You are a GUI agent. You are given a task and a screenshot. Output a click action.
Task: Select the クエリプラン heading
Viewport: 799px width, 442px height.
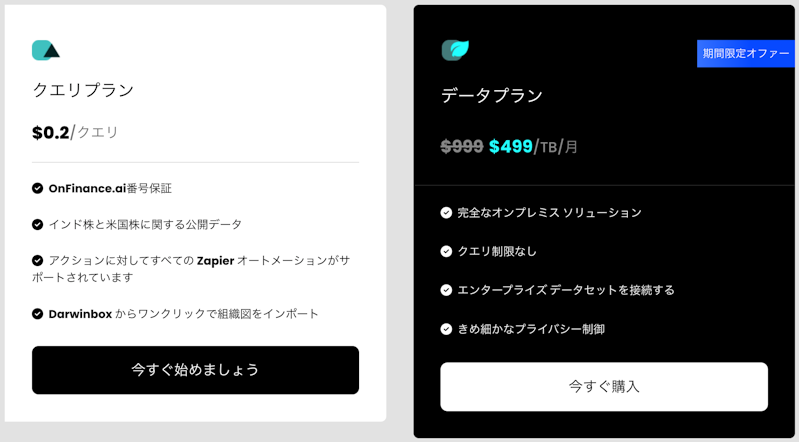[x=83, y=90]
